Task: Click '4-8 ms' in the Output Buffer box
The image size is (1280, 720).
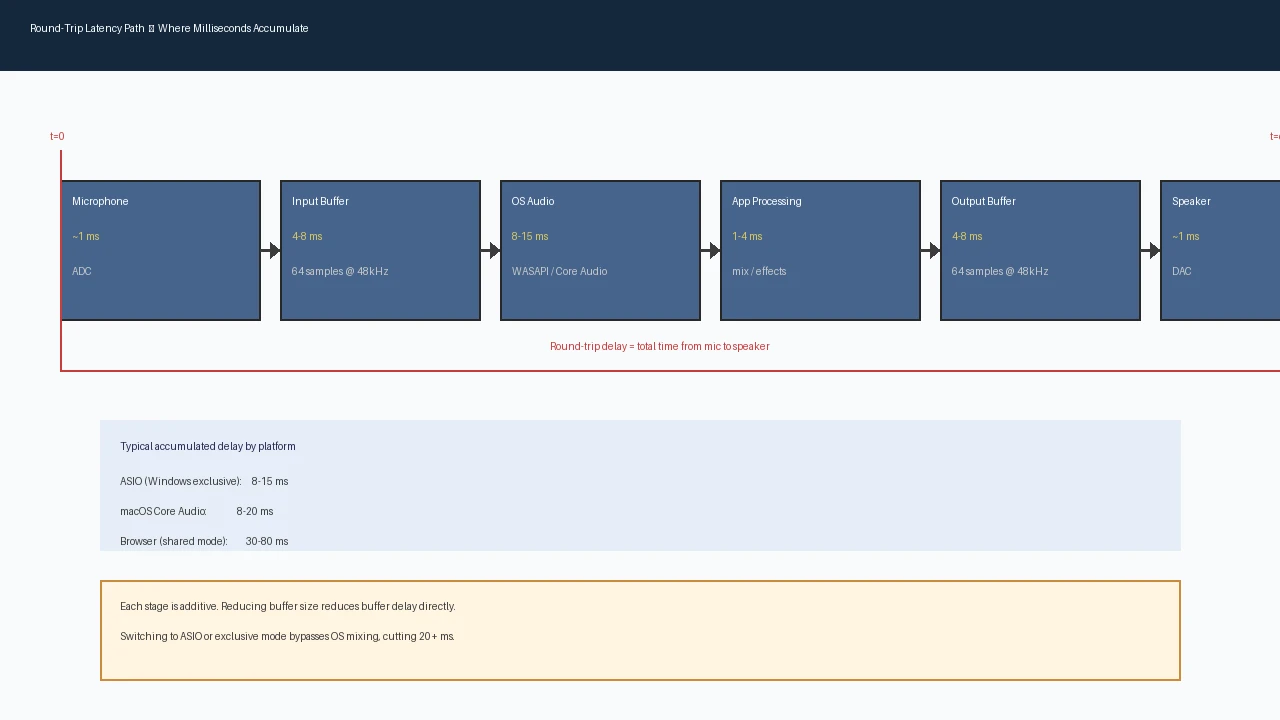Action: tap(967, 236)
